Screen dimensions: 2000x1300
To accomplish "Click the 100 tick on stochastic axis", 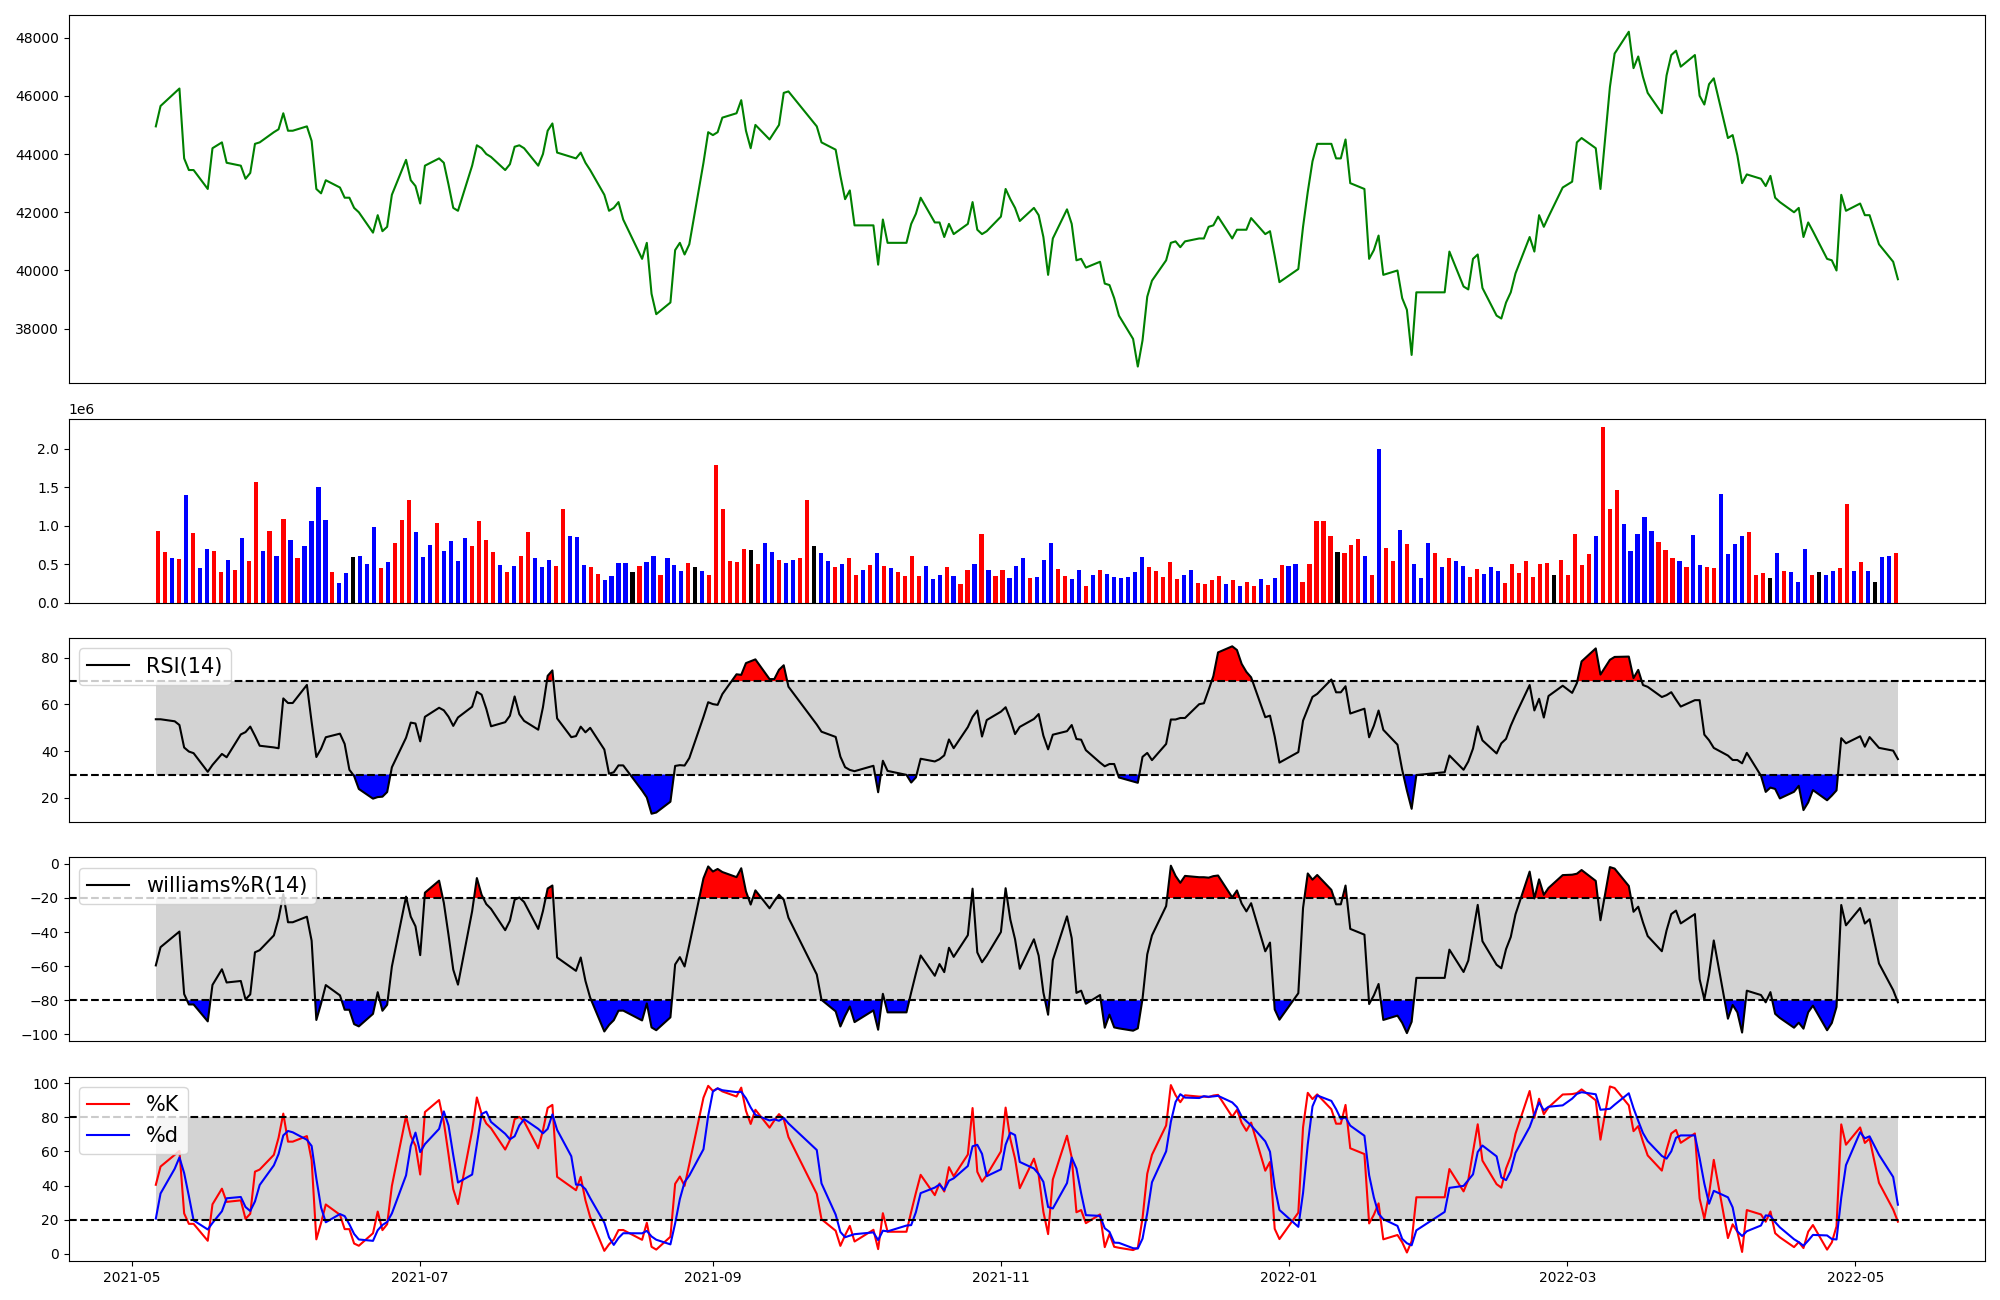I will coord(46,1084).
